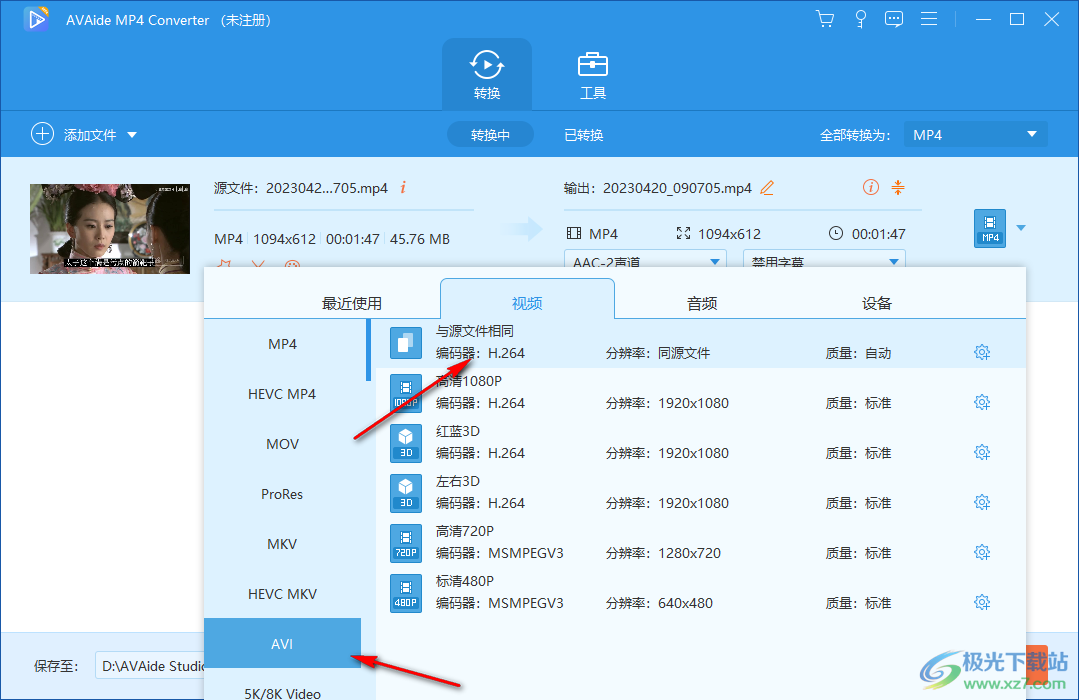1079x700 pixels.
Task: Open settings gear for 与源文件相同 preset
Action: (982, 352)
